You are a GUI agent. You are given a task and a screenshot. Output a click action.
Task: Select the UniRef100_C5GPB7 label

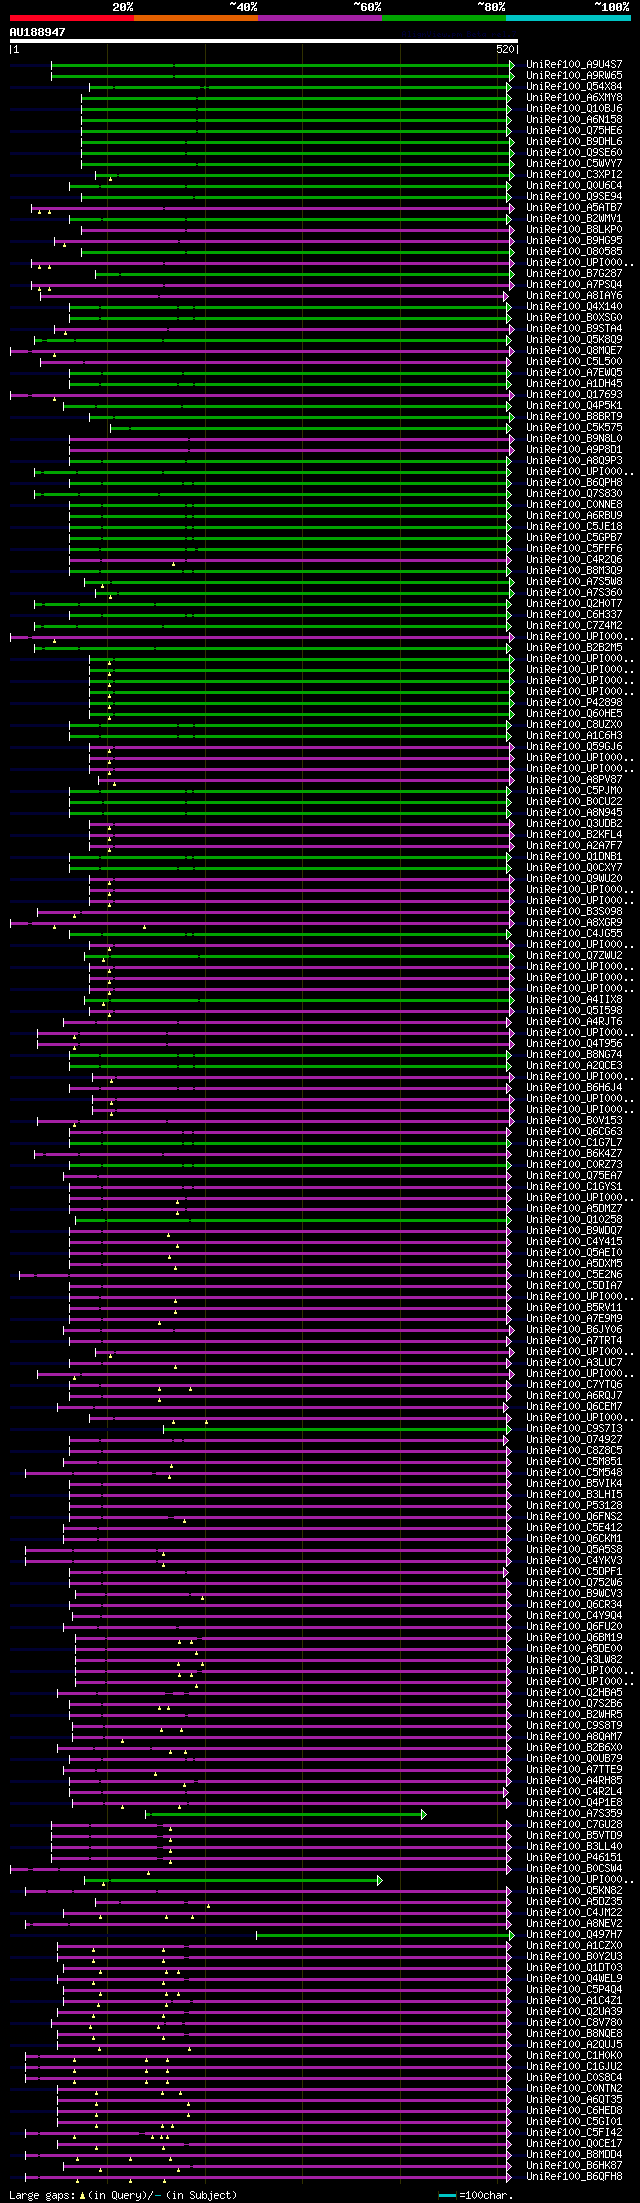pyautogui.click(x=574, y=537)
